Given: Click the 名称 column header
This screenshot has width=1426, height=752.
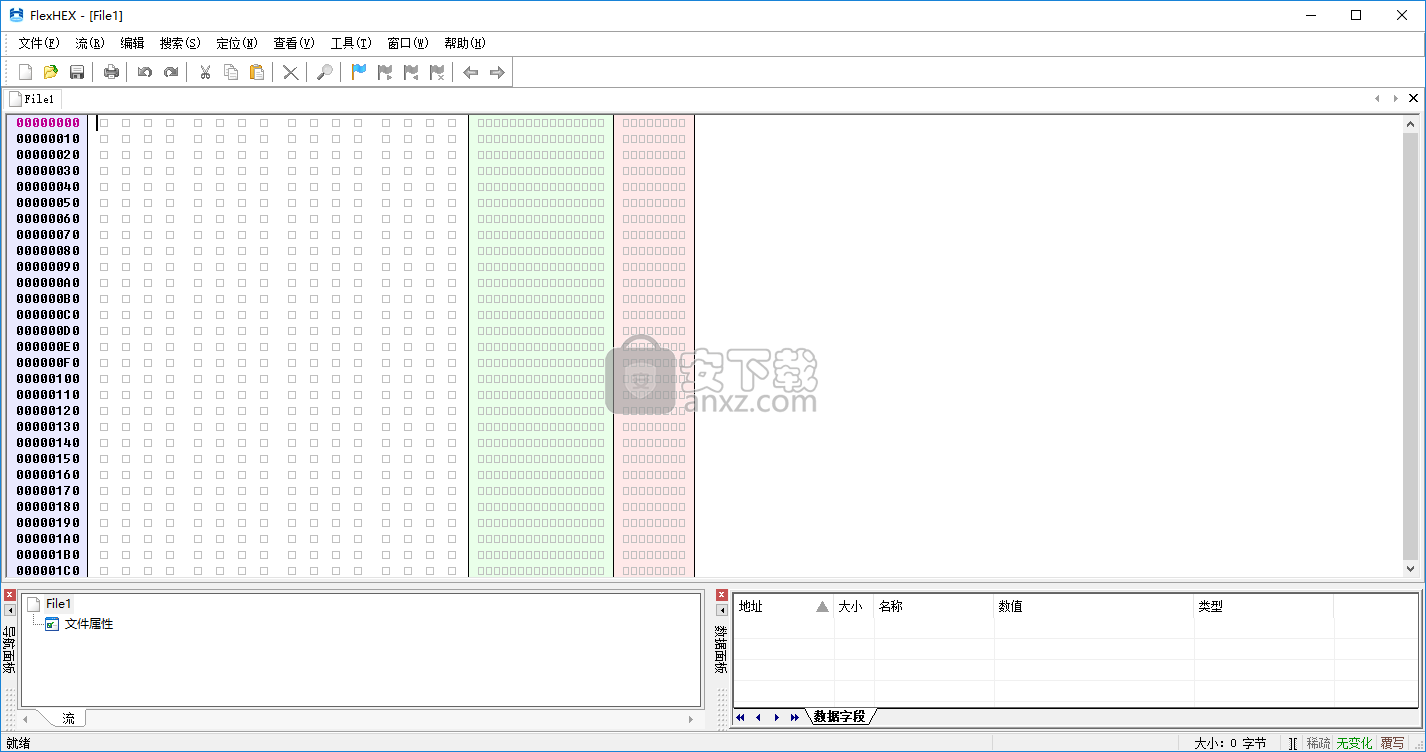Looking at the screenshot, I should click(x=934, y=606).
